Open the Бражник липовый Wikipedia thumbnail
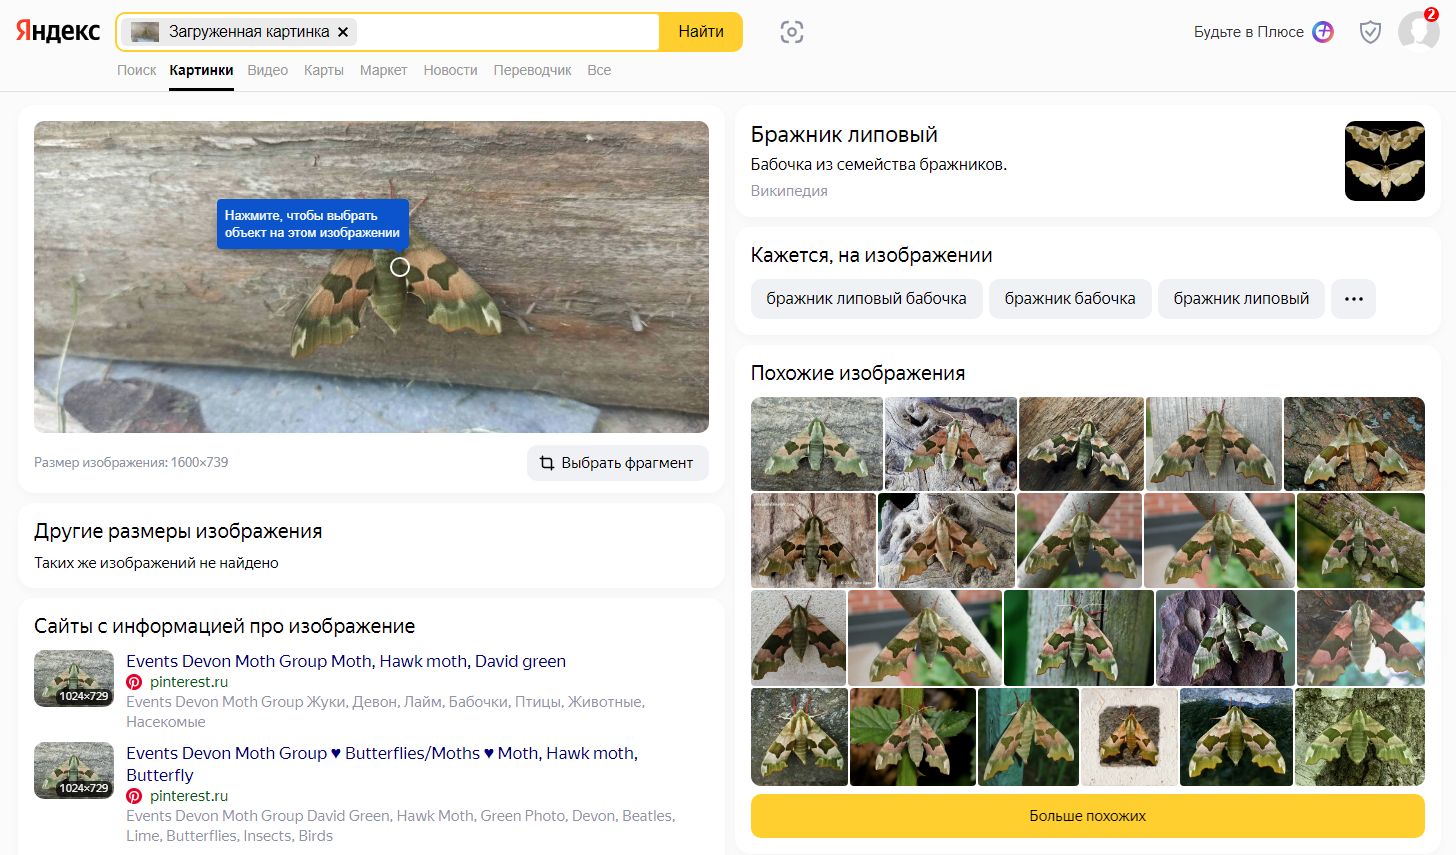The height and width of the screenshot is (855, 1456). [x=1384, y=161]
